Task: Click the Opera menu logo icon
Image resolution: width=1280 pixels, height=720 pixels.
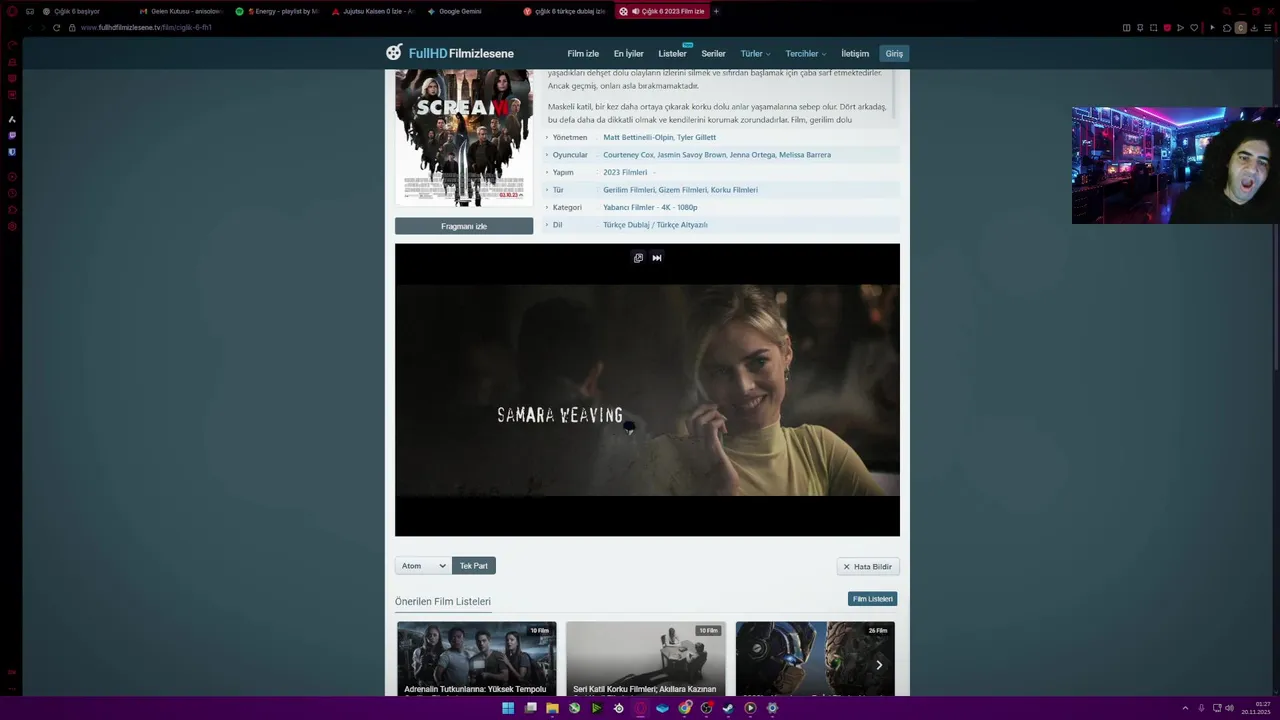Action: tap(12, 11)
